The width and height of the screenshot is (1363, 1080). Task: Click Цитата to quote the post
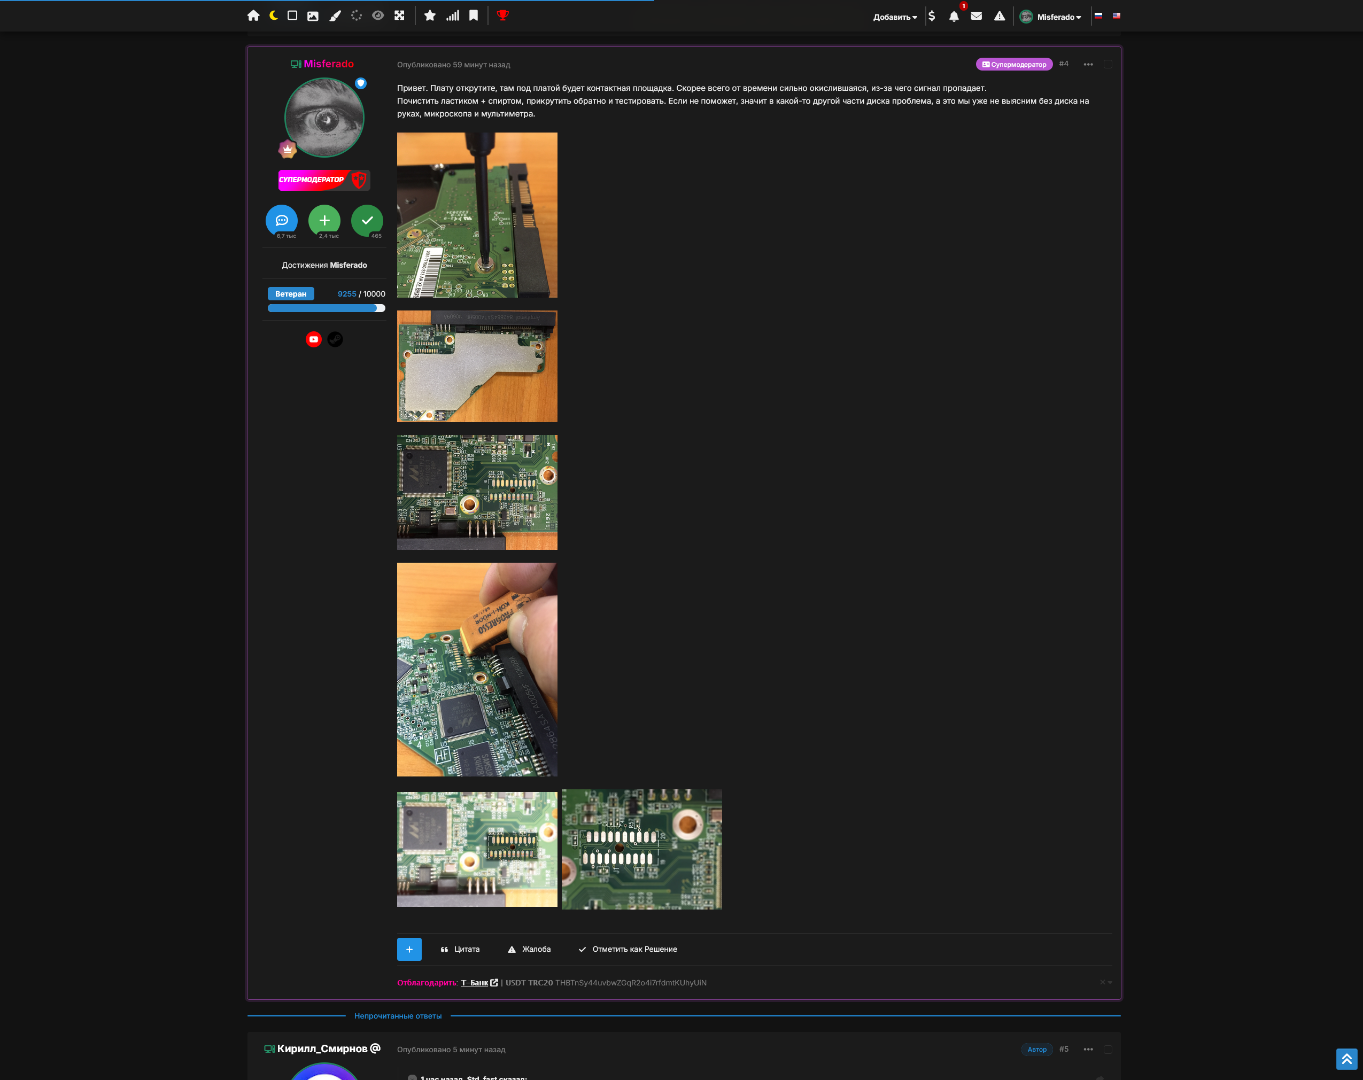tap(460, 949)
